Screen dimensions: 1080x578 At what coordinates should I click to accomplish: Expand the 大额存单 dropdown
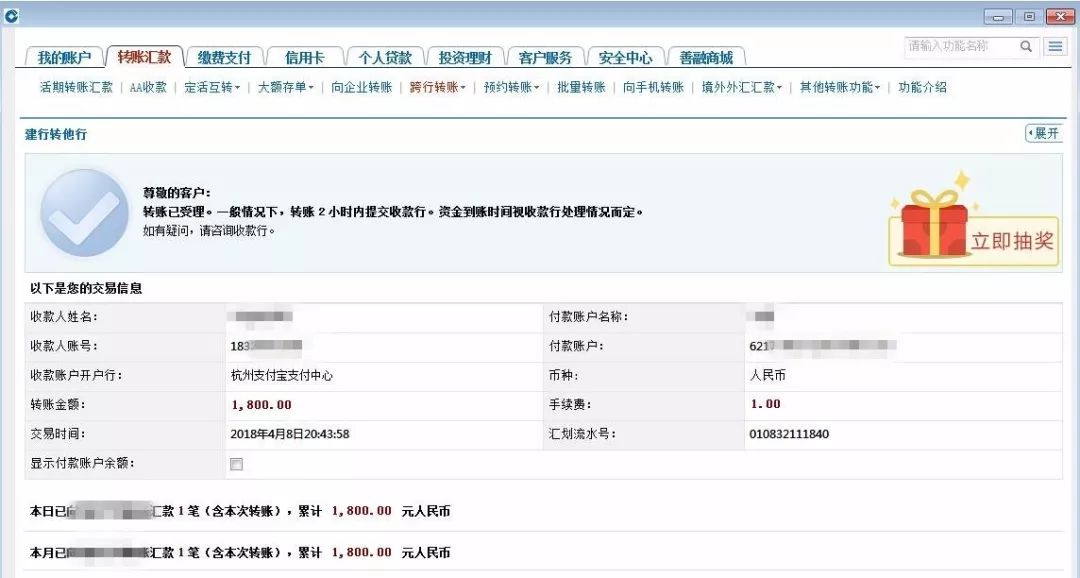point(285,87)
